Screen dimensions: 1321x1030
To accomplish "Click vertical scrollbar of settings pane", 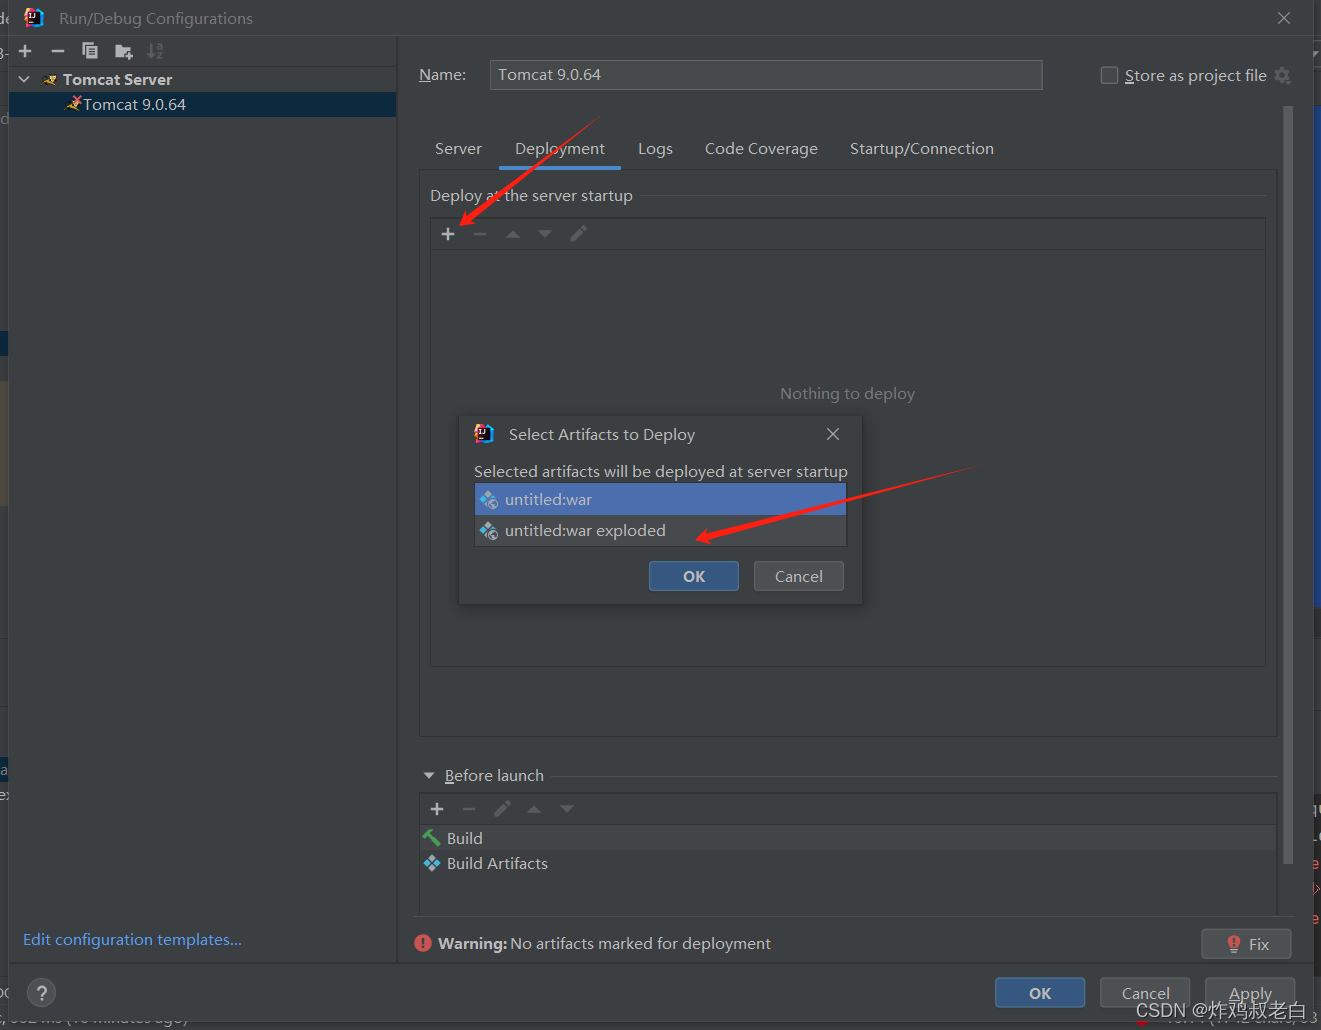I will pyautogui.click(x=1288, y=485).
